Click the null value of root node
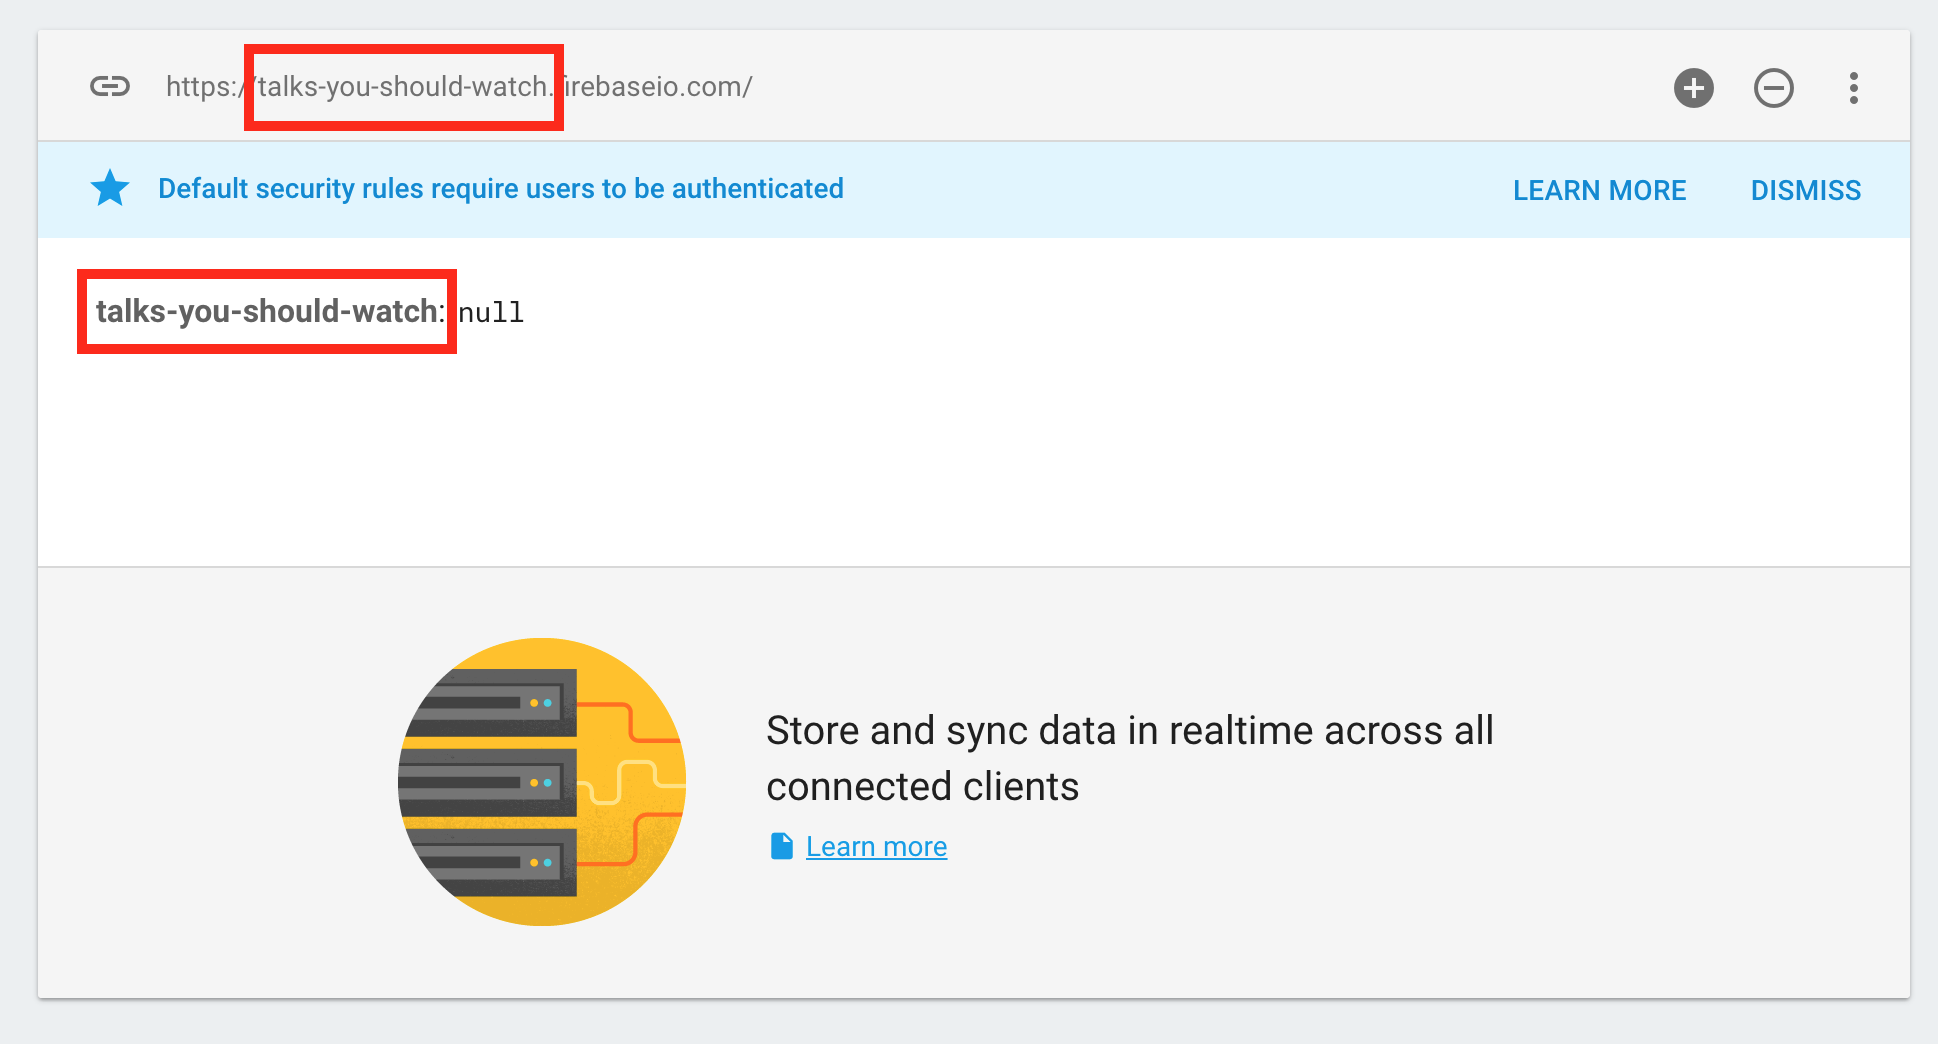Screen dimensions: 1938x1044 click(x=491, y=313)
